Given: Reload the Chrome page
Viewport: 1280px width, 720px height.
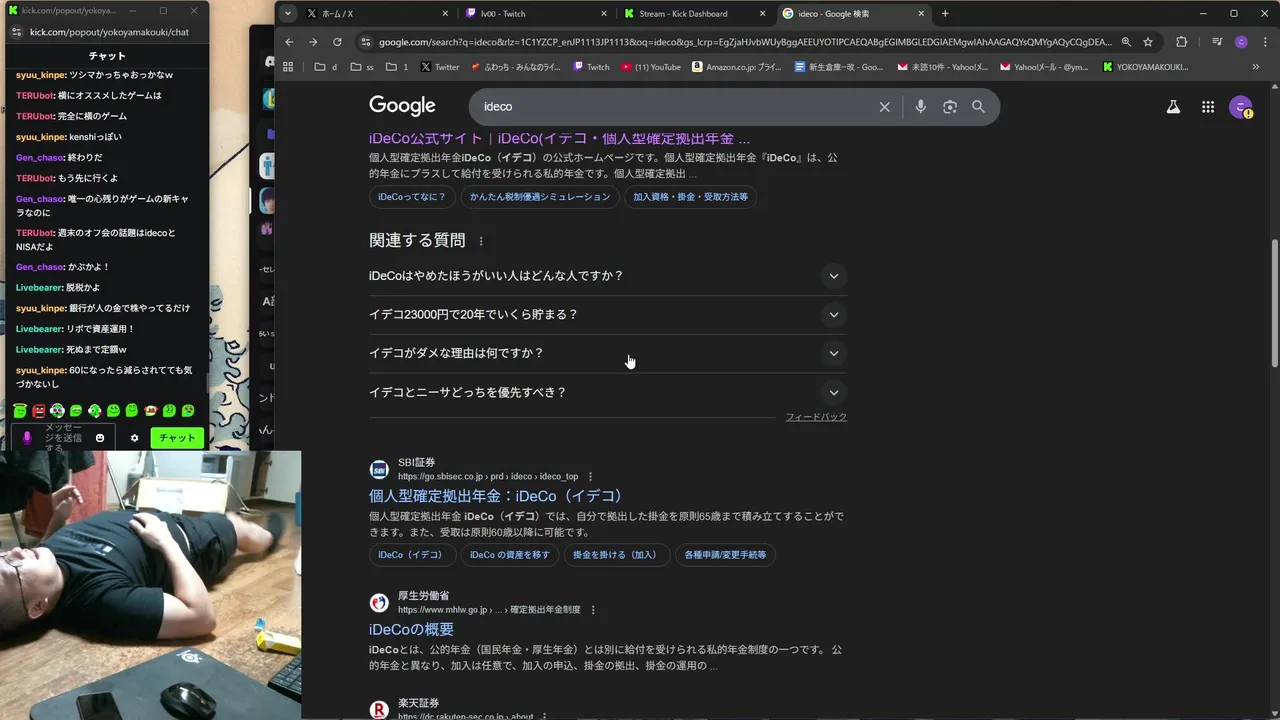Looking at the screenshot, I should 337,42.
